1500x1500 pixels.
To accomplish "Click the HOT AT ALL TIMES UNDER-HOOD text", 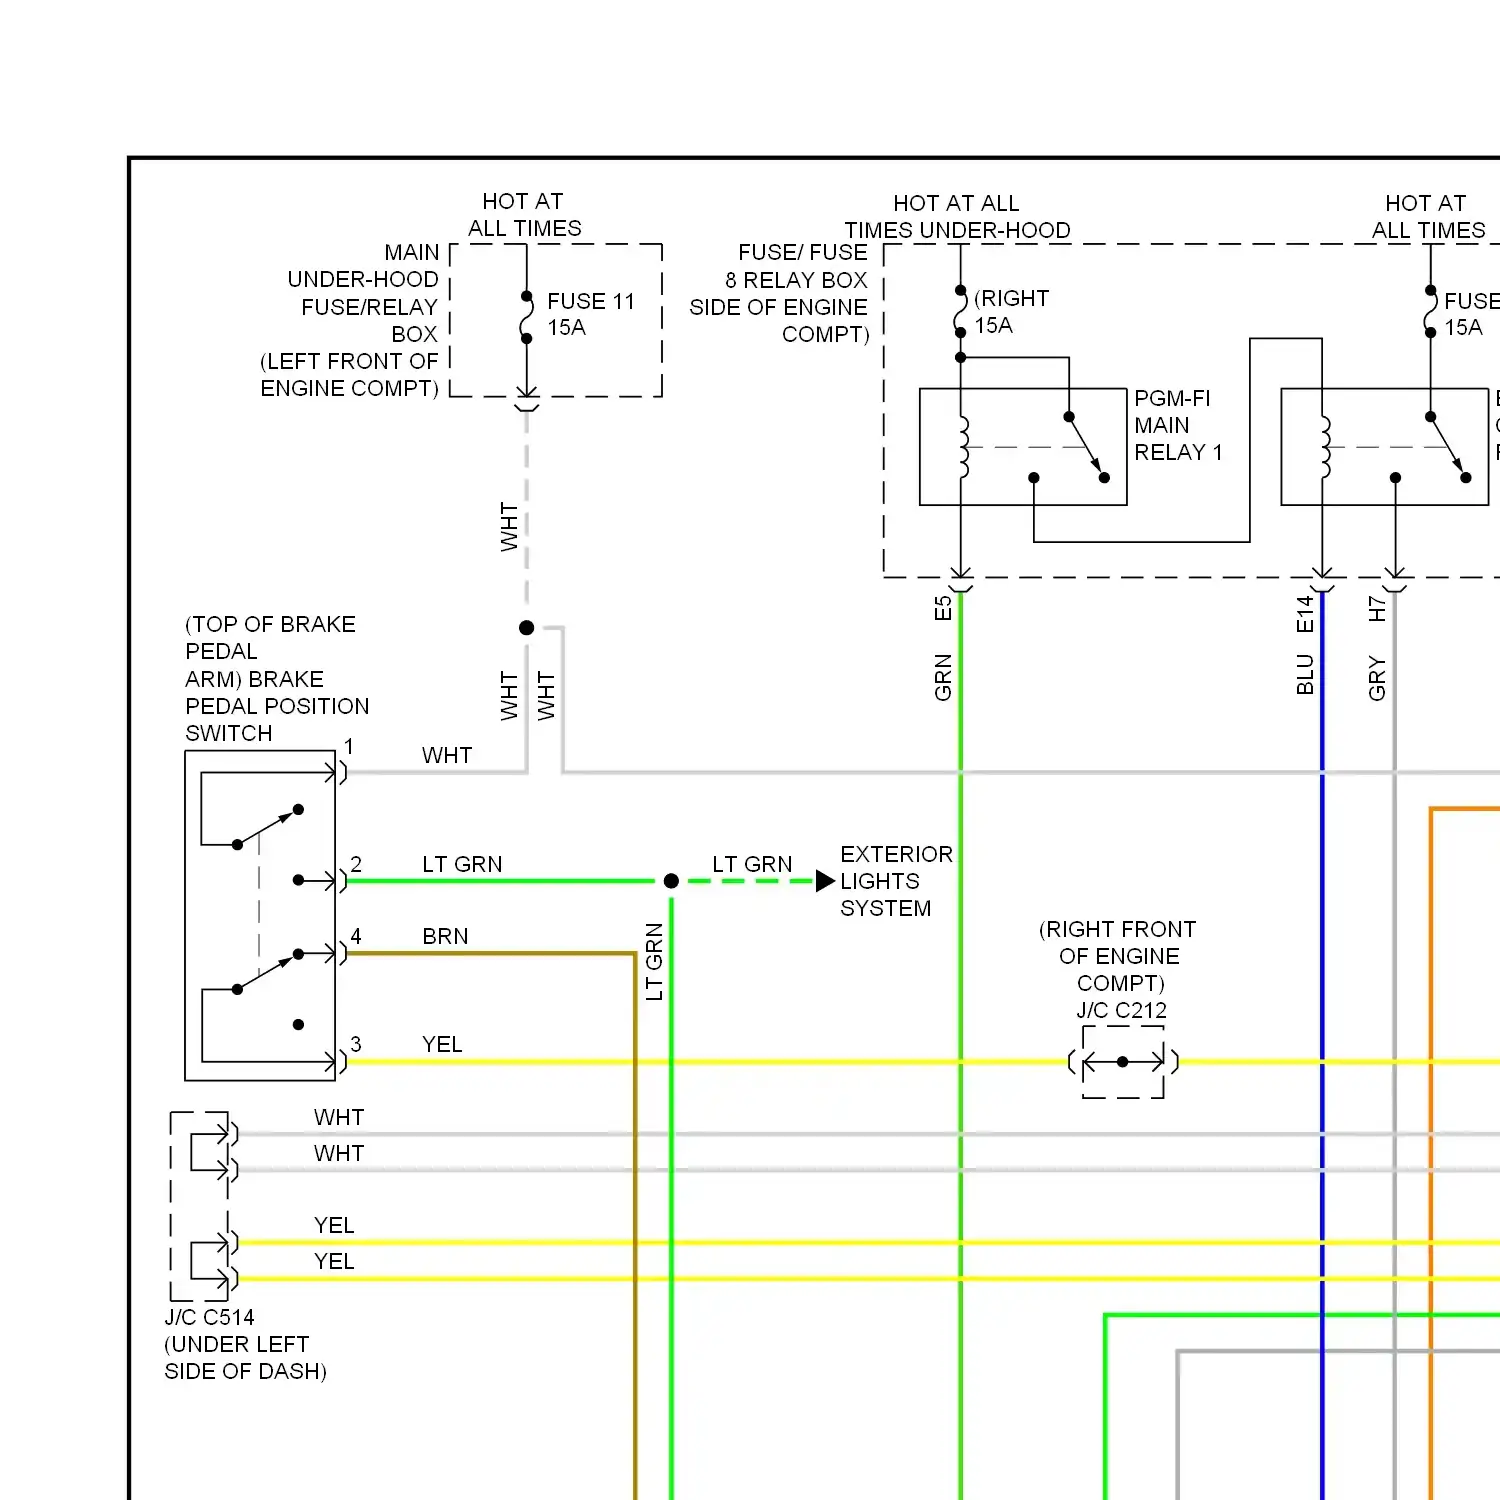I will (957, 217).
